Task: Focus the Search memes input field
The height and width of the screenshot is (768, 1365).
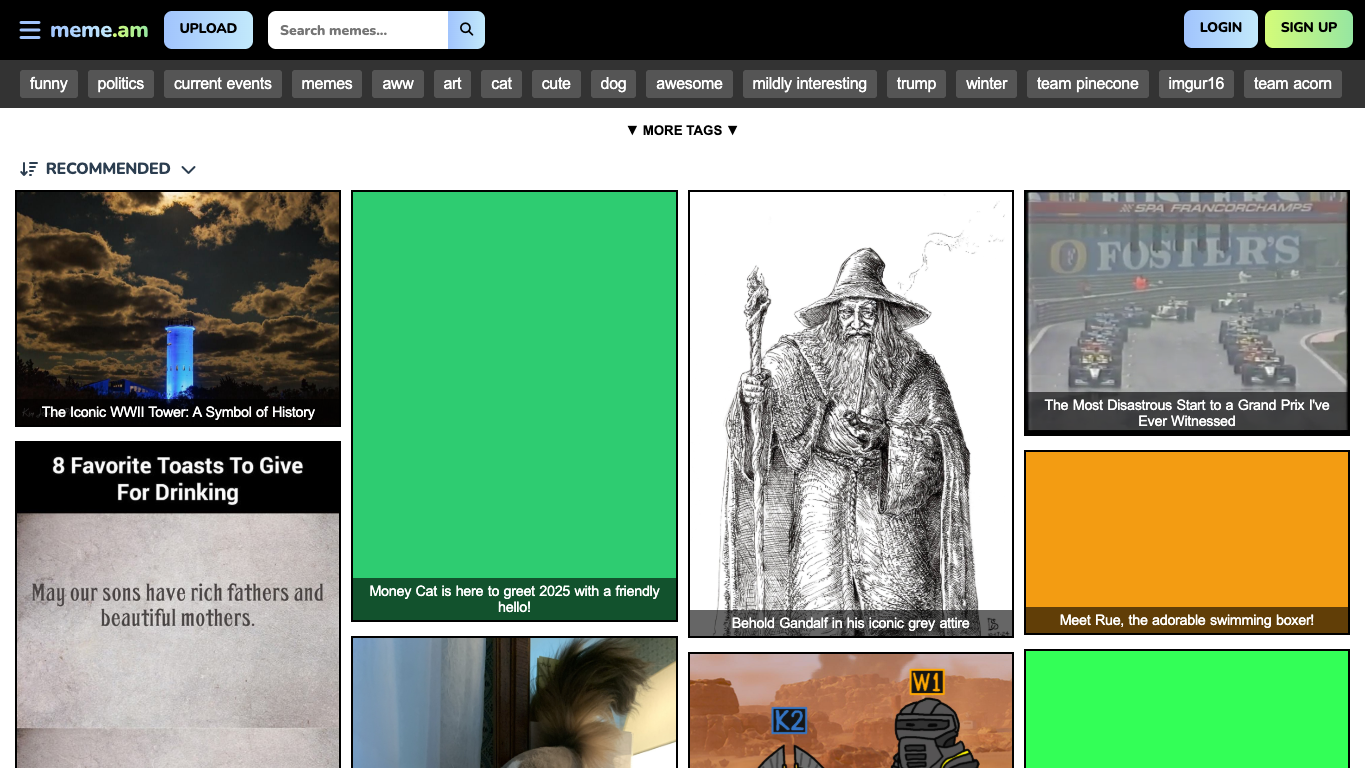Action: point(358,30)
